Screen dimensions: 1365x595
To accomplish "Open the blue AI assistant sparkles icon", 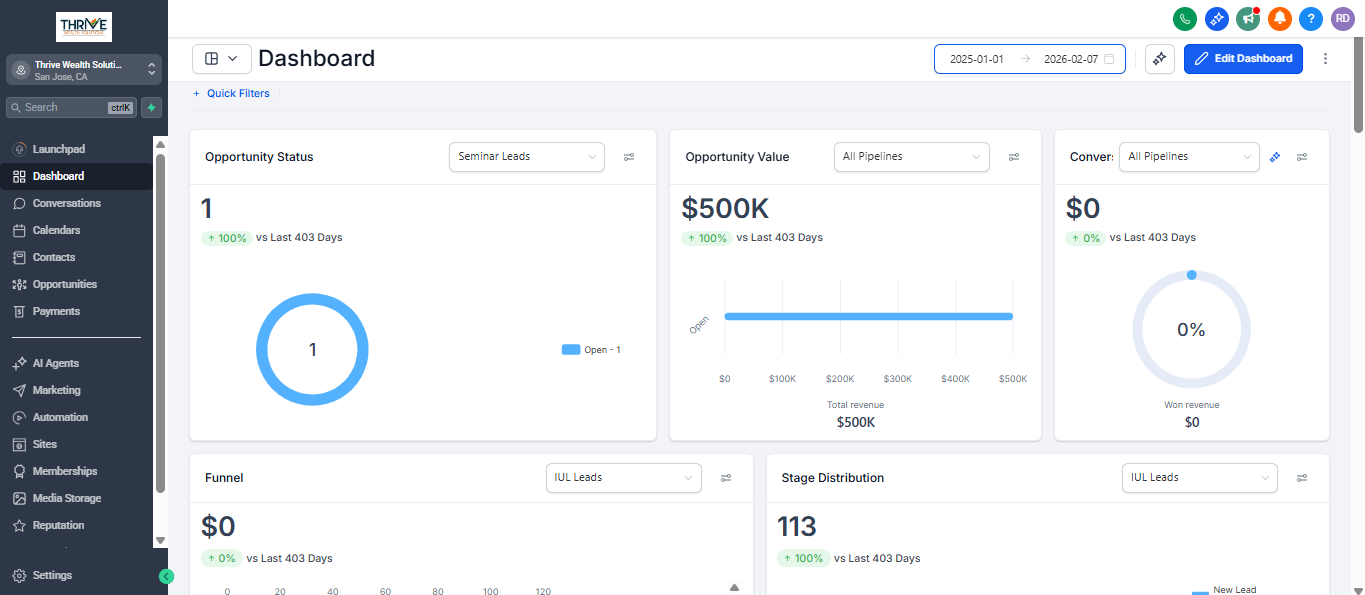I will 1216,18.
